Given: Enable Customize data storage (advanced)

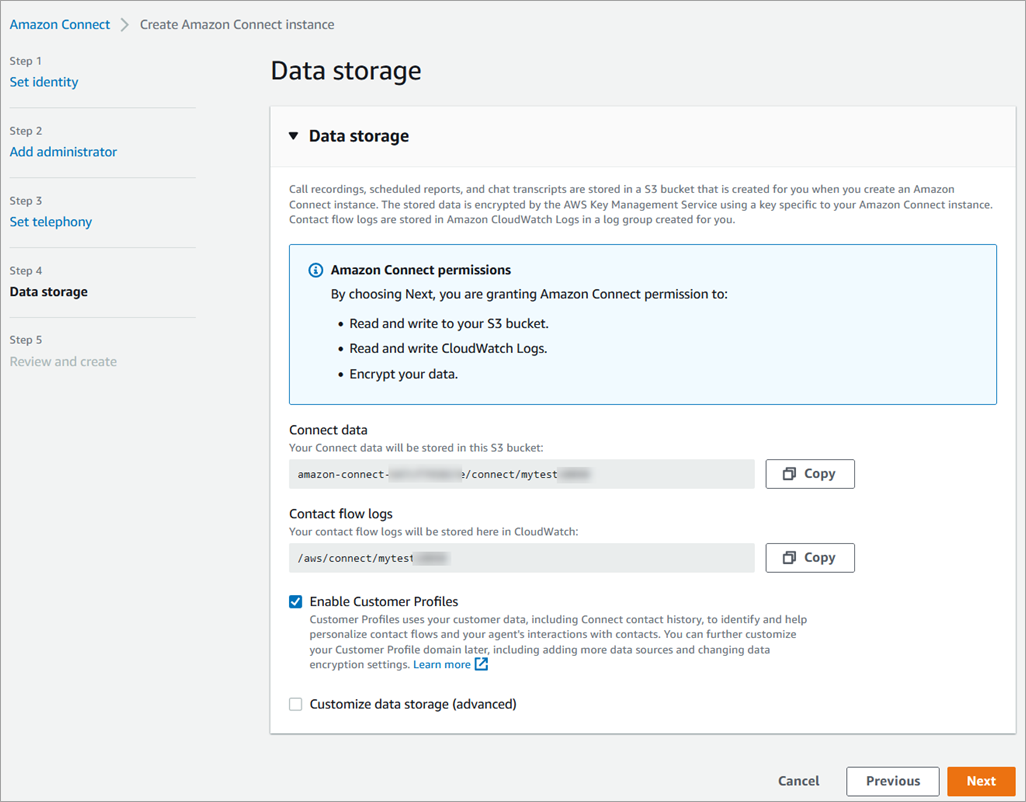Looking at the screenshot, I should point(295,704).
